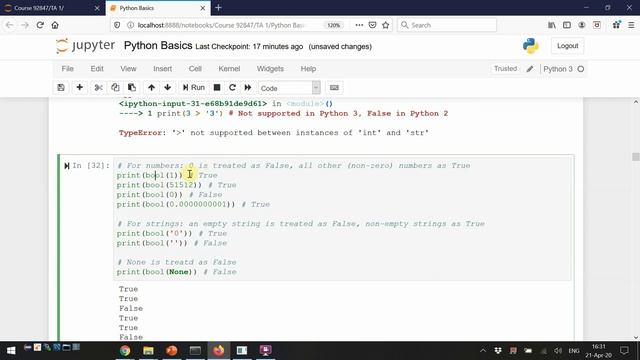Open the Firefox hamburger menu
640x360 pixels.
point(631,25)
